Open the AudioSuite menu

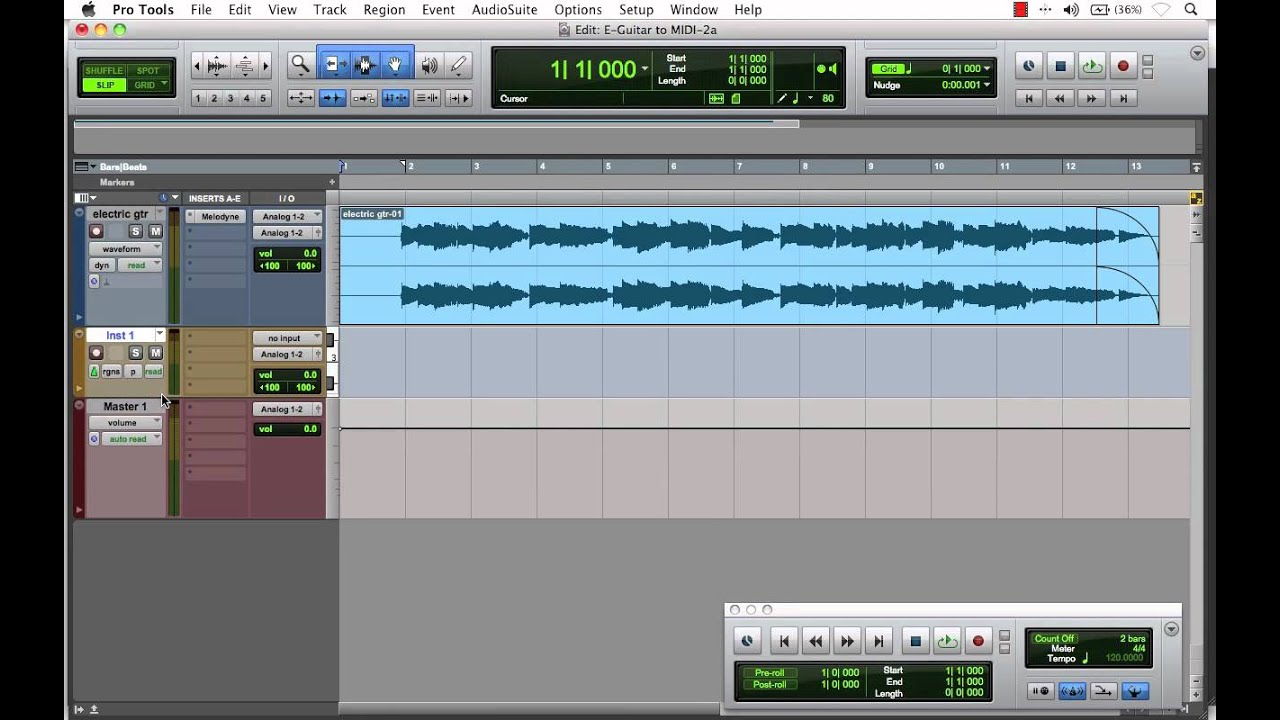click(x=505, y=10)
